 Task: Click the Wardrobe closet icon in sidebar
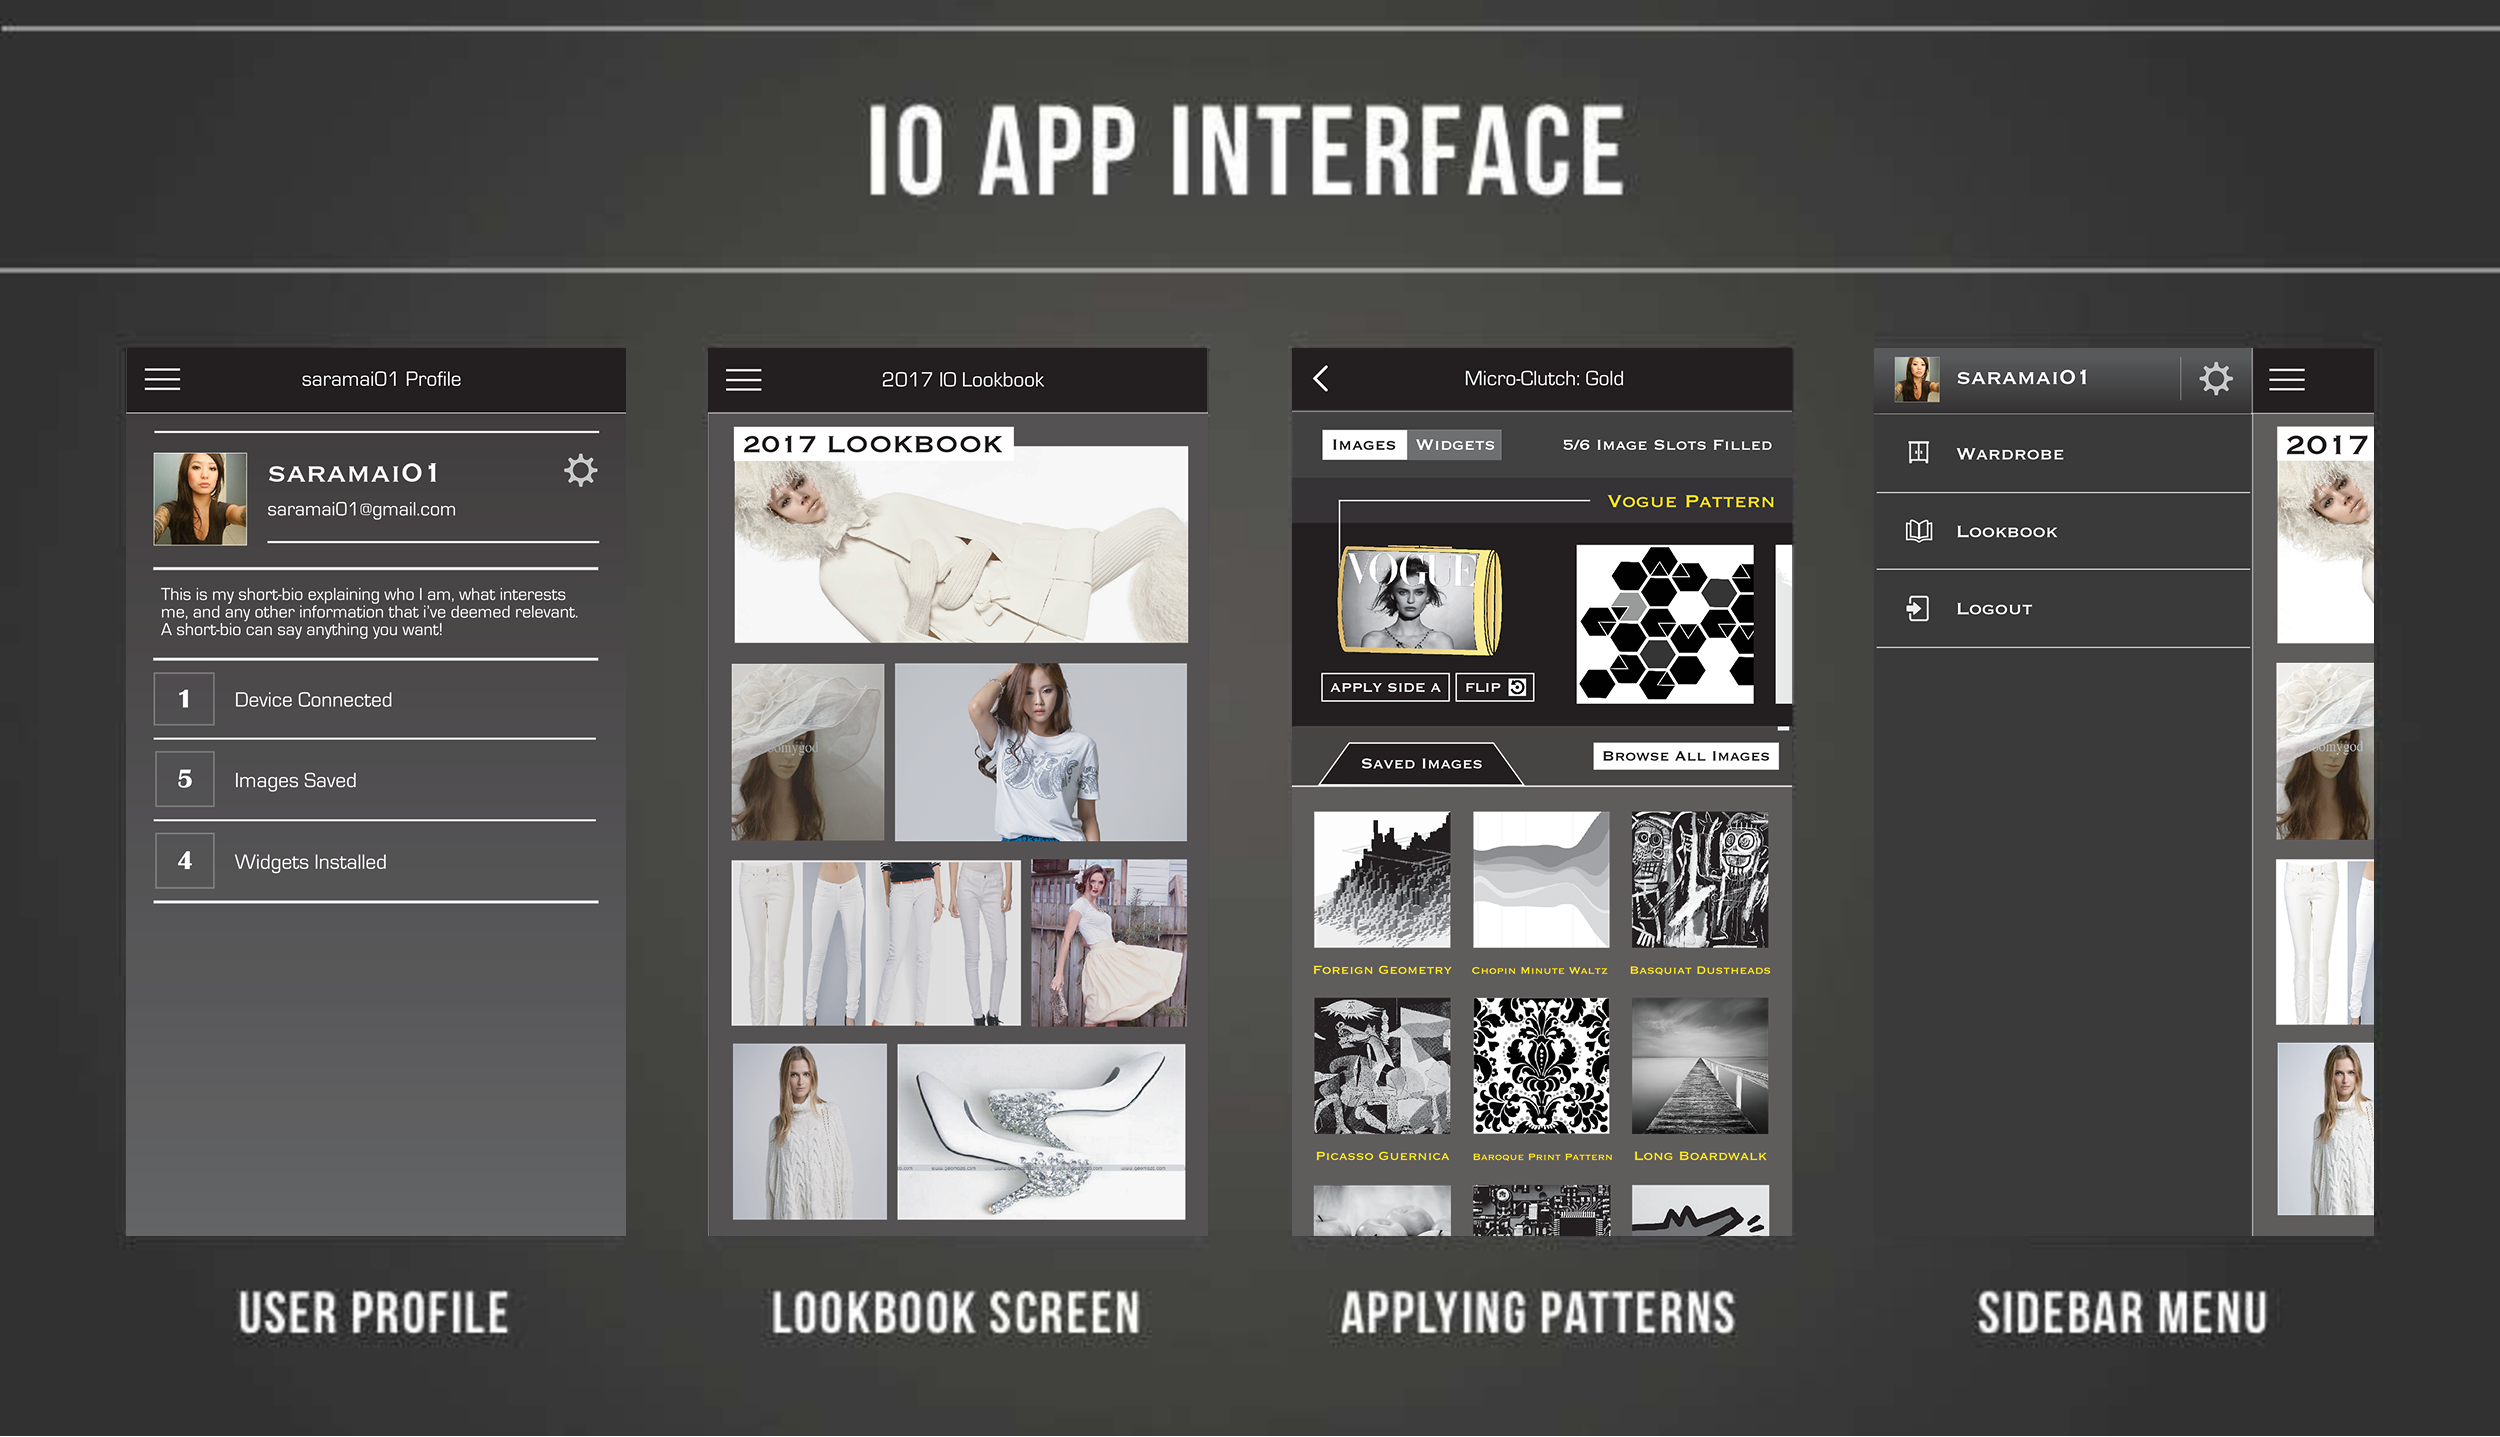coord(1918,453)
